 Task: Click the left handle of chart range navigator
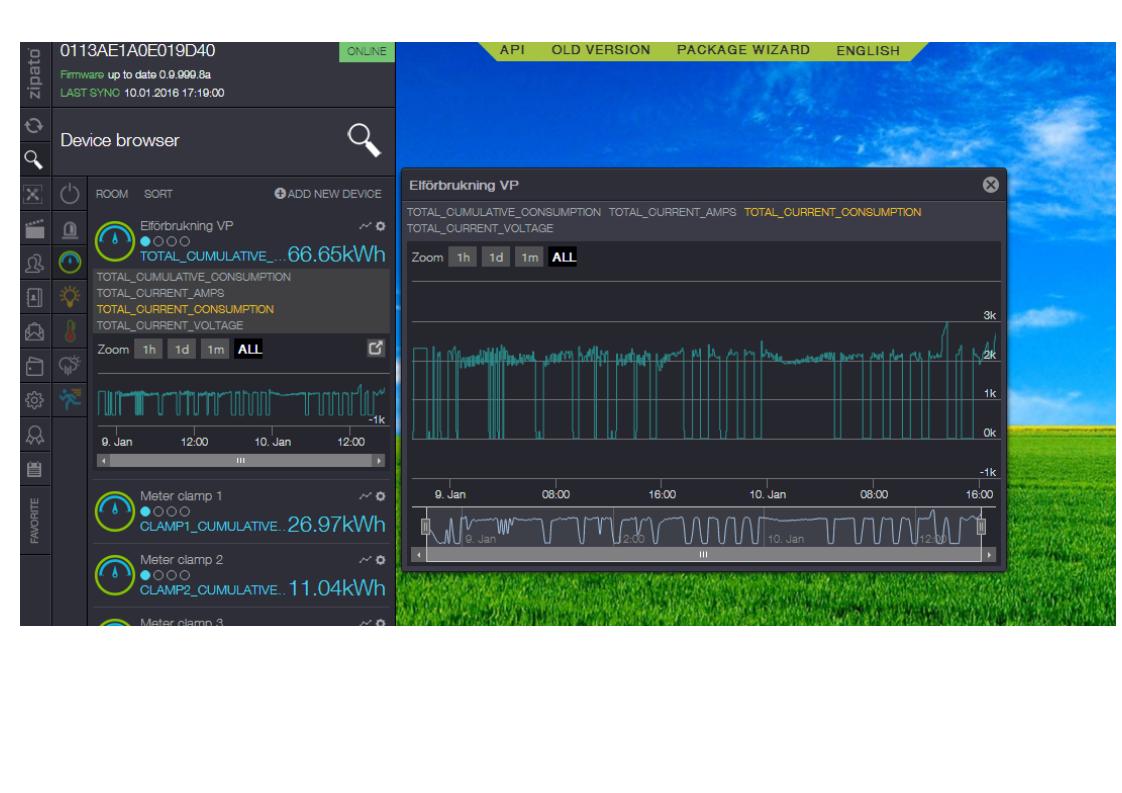[x=425, y=527]
